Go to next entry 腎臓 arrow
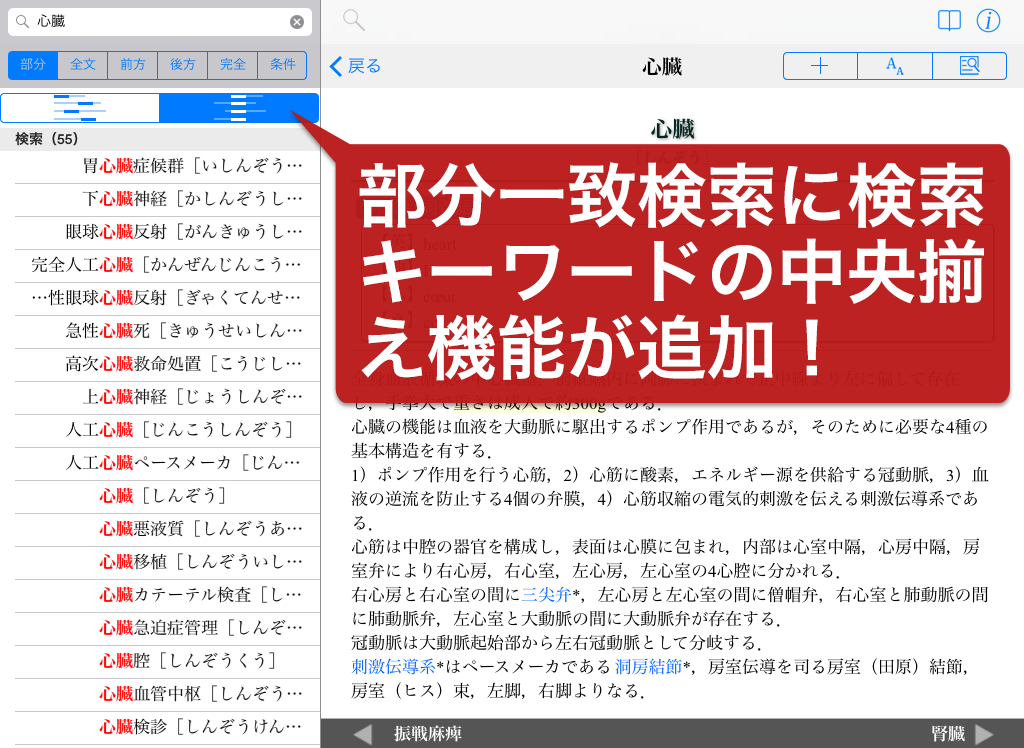This screenshot has height=748, width=1024. (x=984, y=734)
